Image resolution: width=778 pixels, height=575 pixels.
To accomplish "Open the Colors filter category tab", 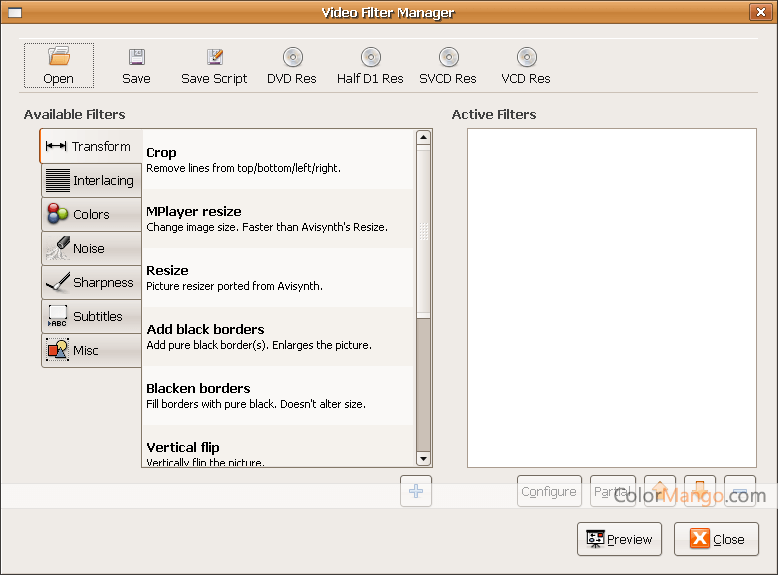I will point(91,215).
